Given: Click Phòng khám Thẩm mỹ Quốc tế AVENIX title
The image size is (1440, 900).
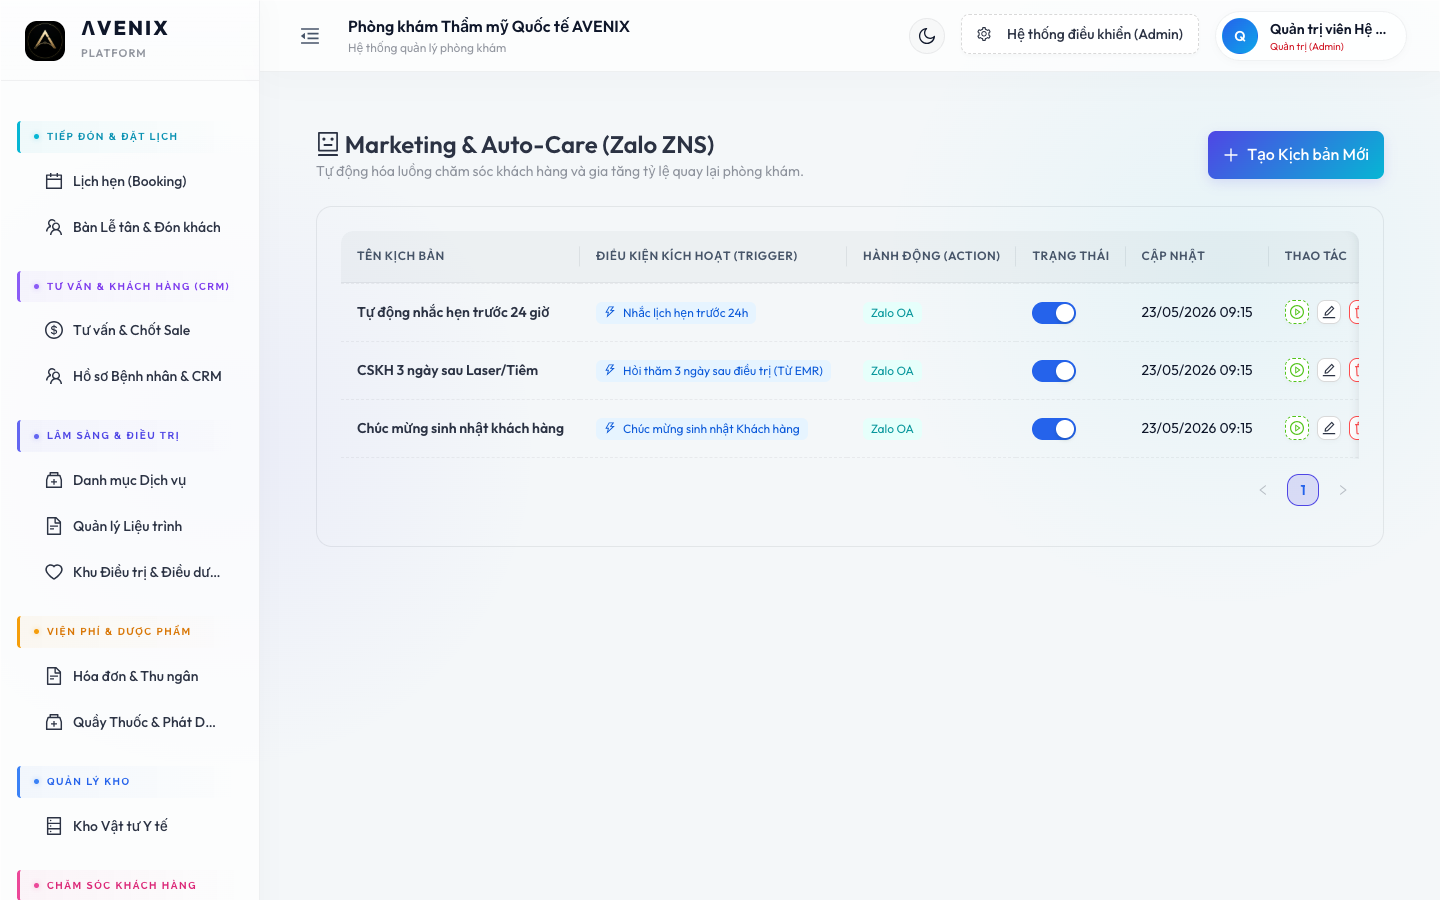Looking at the screenshot, I should click(489, 27).
